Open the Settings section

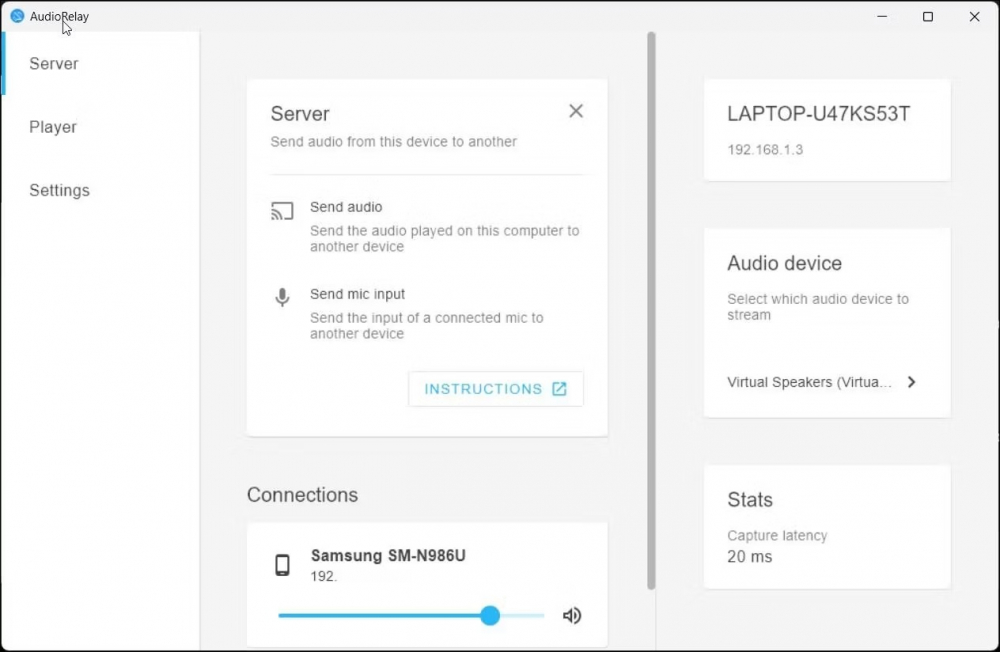pyautogui.click(x=59, y=190)
